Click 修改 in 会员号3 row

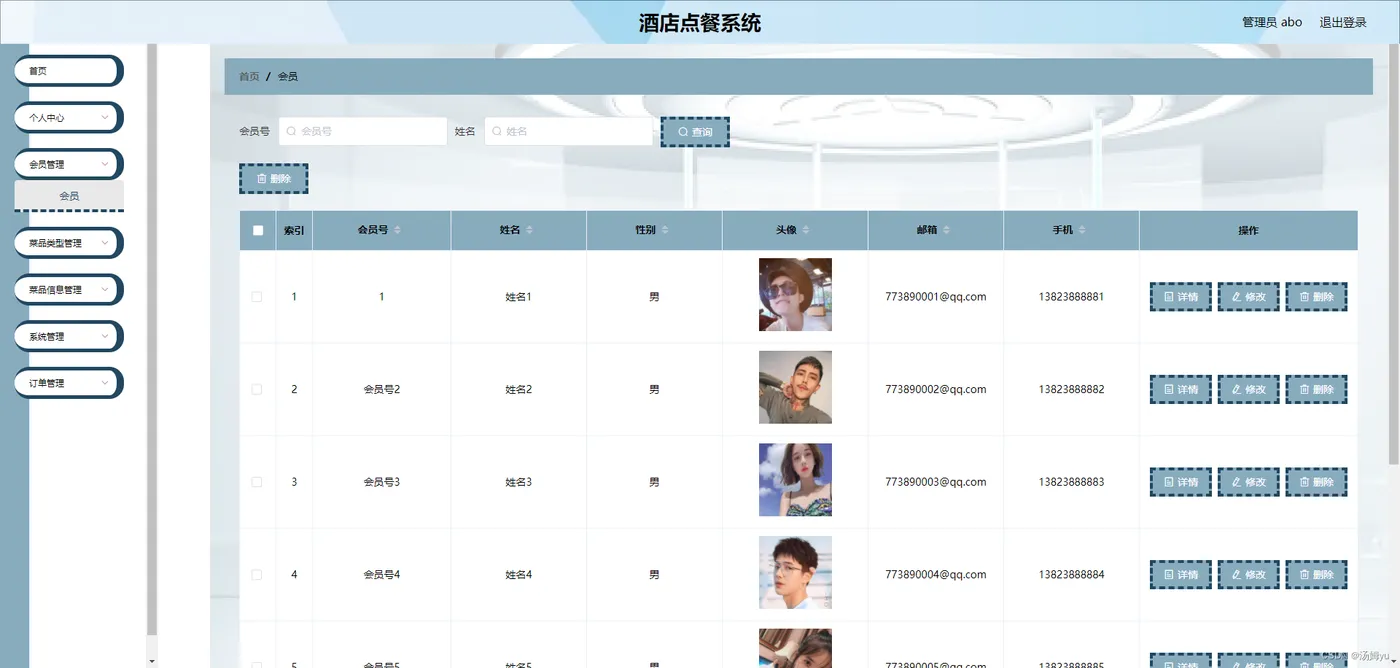coord(1249,482)
